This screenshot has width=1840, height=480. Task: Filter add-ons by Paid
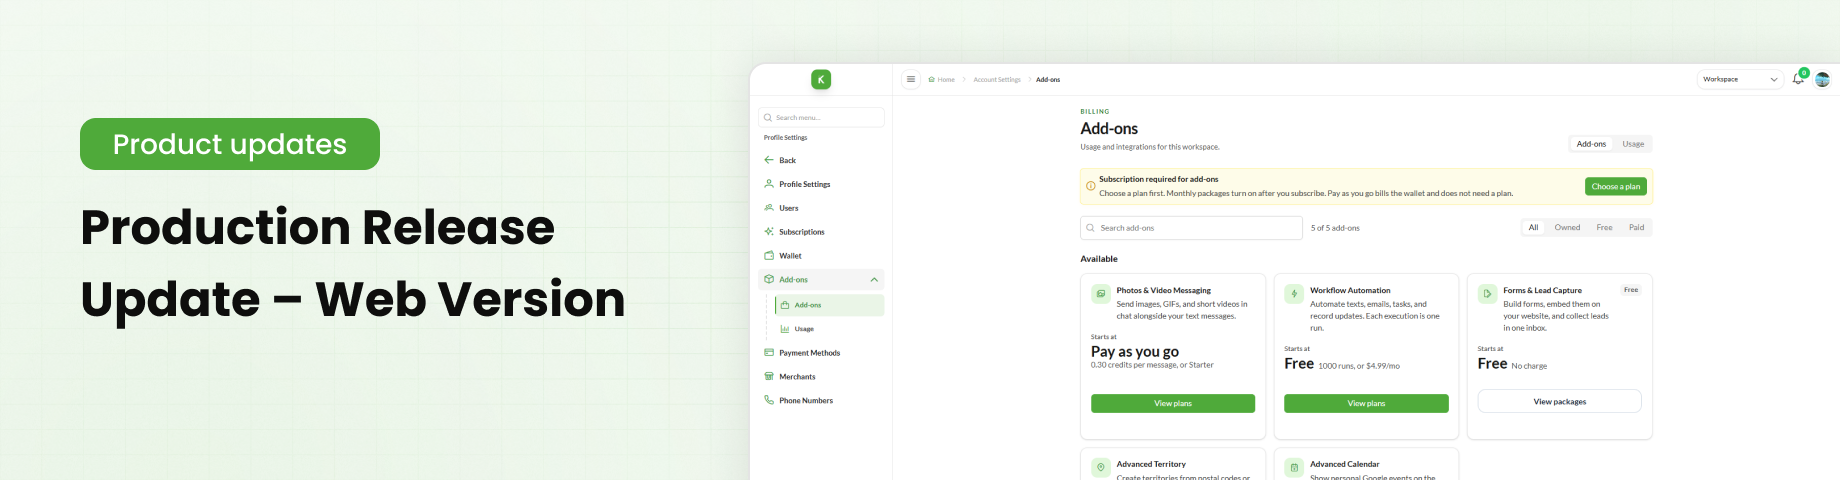point(1636,228)
